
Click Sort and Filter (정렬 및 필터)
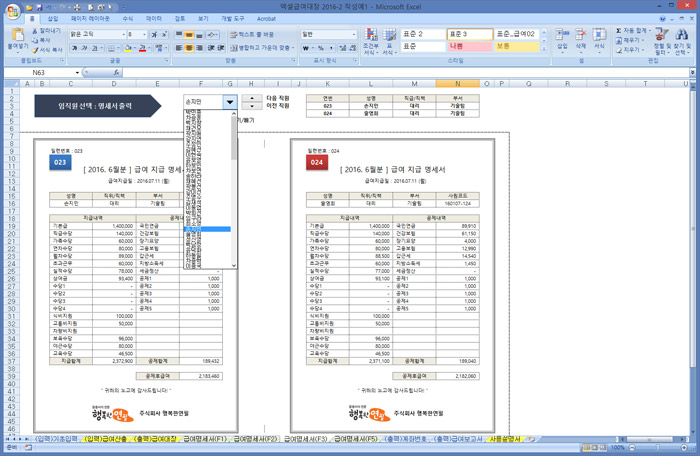tap(662, 41)
